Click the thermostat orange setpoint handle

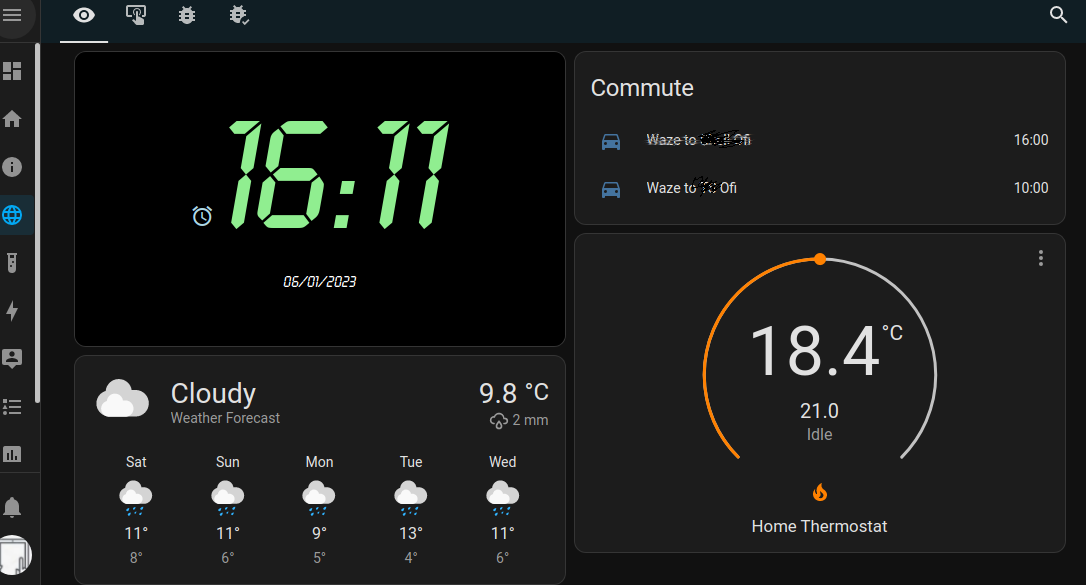pyautogui.click(x=820, y=259)
